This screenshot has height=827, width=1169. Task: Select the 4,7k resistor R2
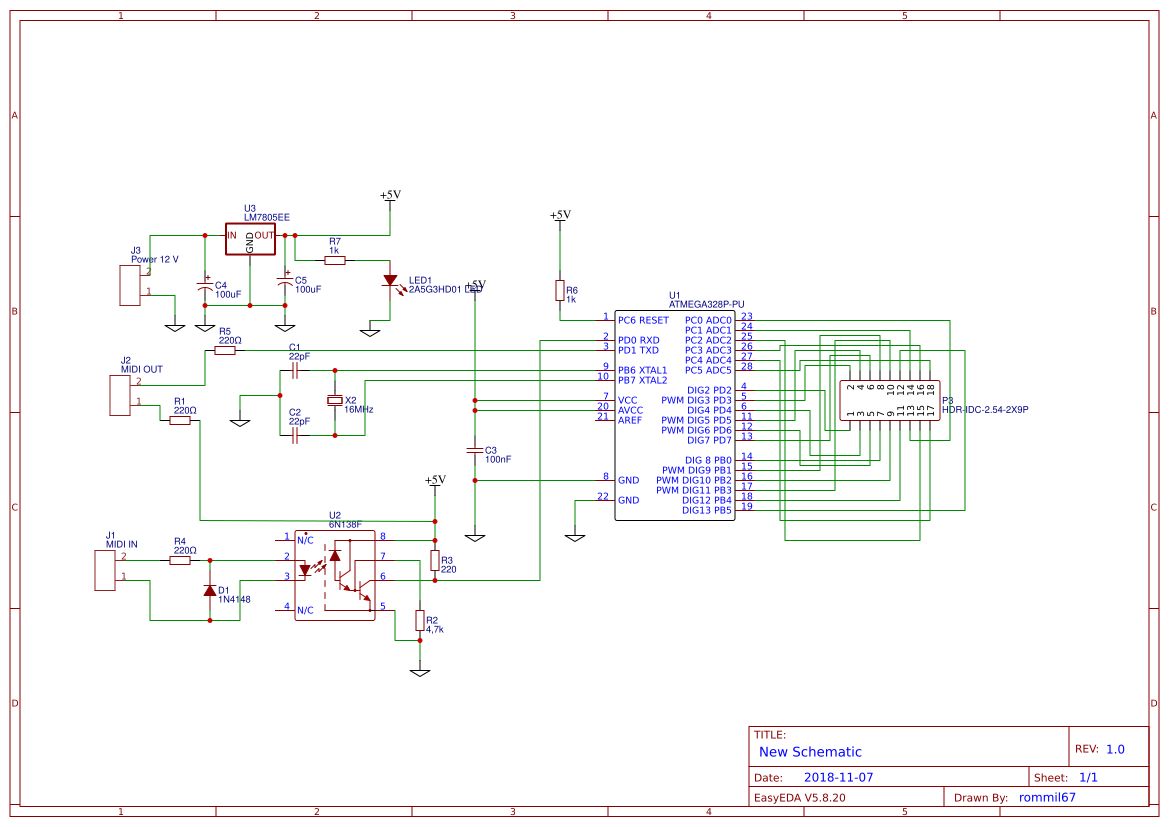[x=419, y=622]
